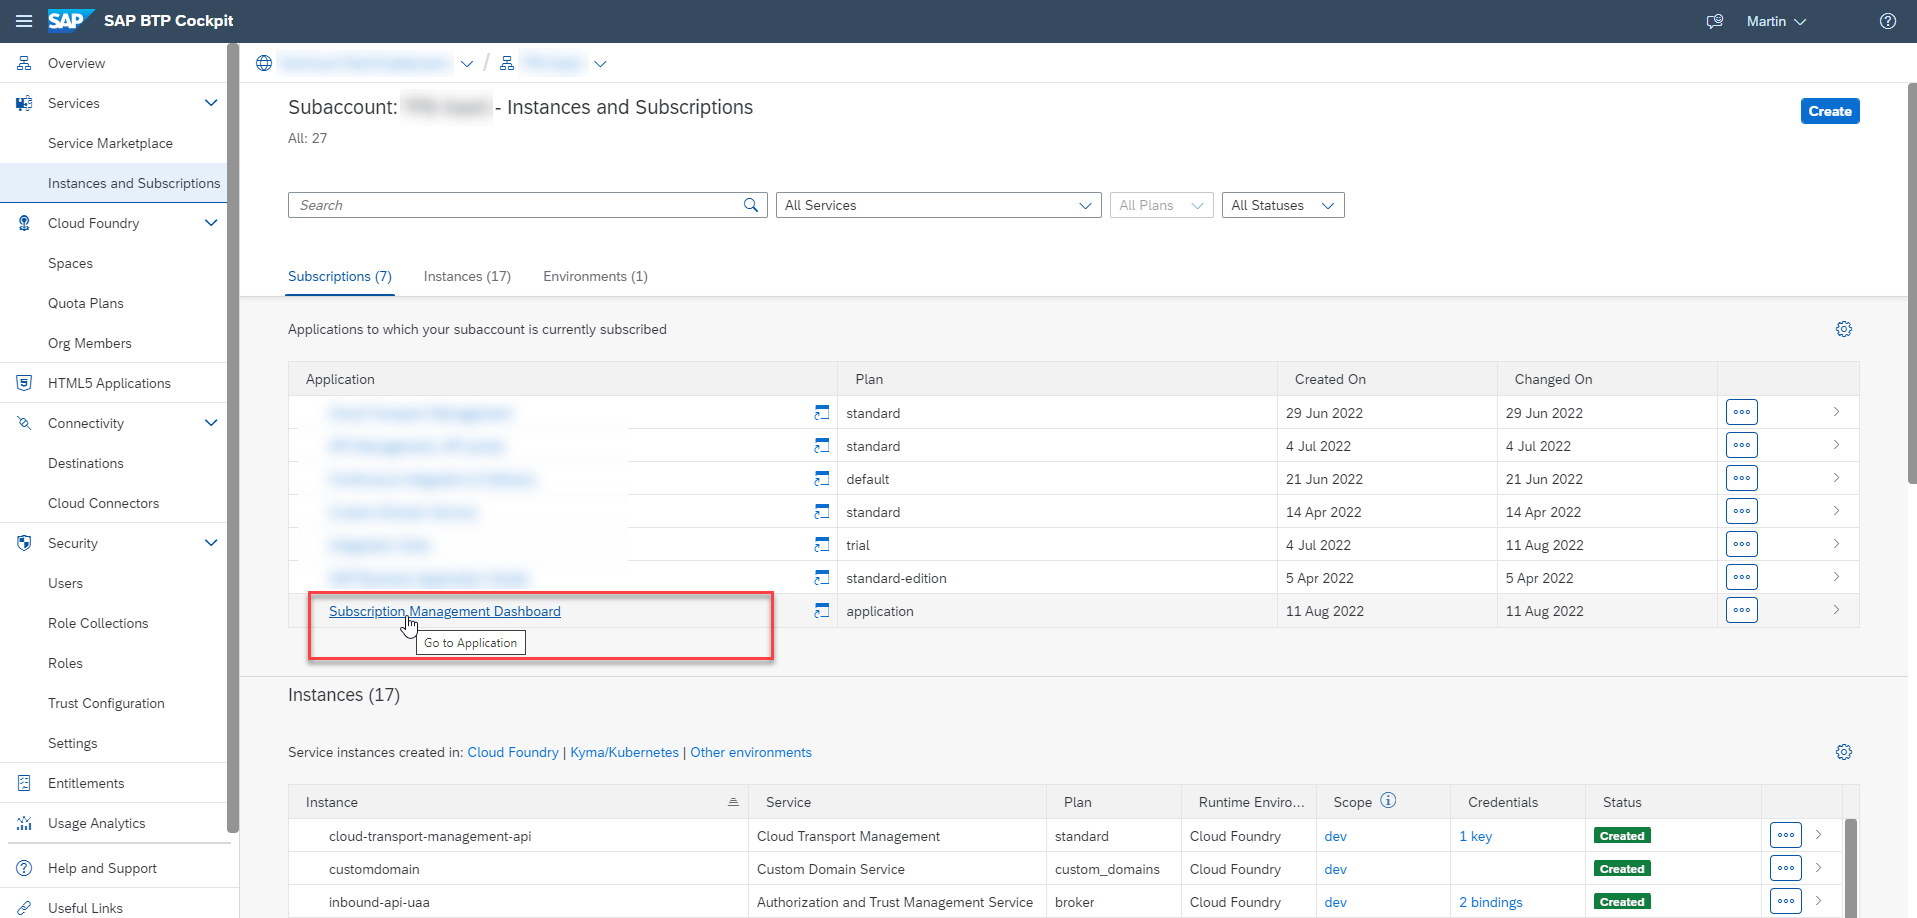
Task: Collapse the Services section
Action: click(x=211, y=103)
